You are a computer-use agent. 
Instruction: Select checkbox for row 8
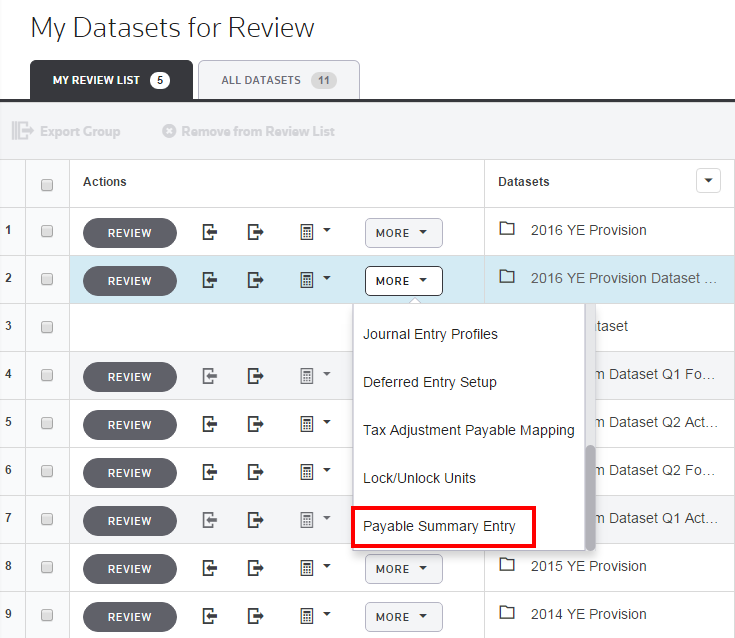click(47, 568)
